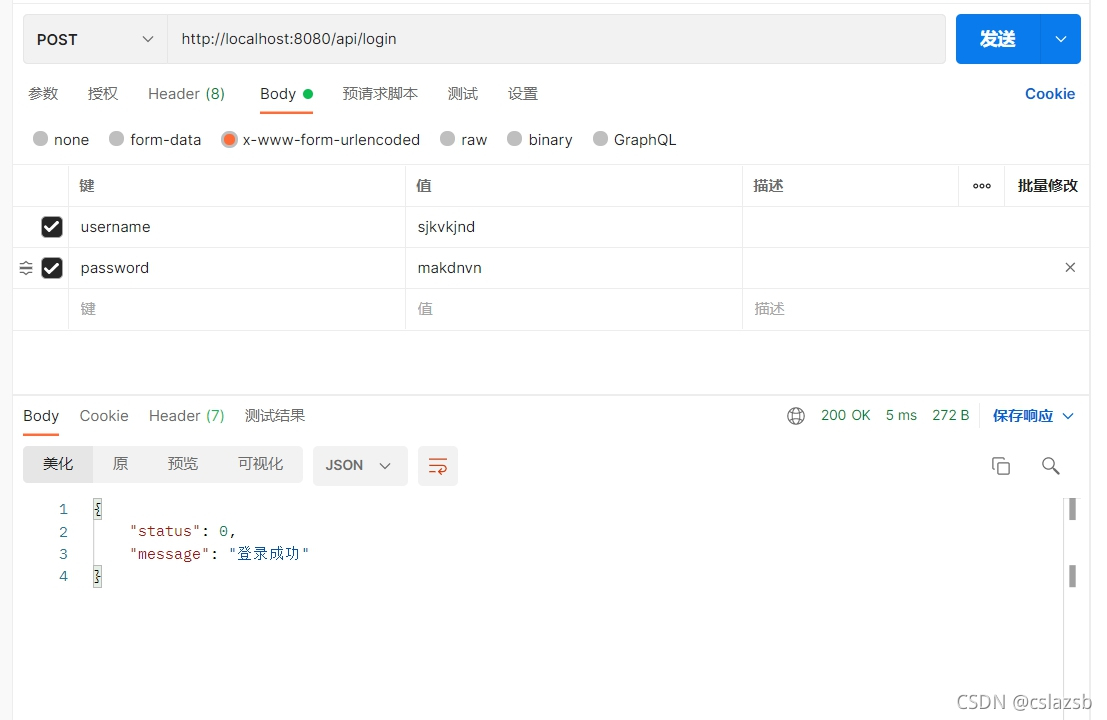Click the 5 ms response time
This screenshot has height=720, width=1107.
tap(901, 415)
